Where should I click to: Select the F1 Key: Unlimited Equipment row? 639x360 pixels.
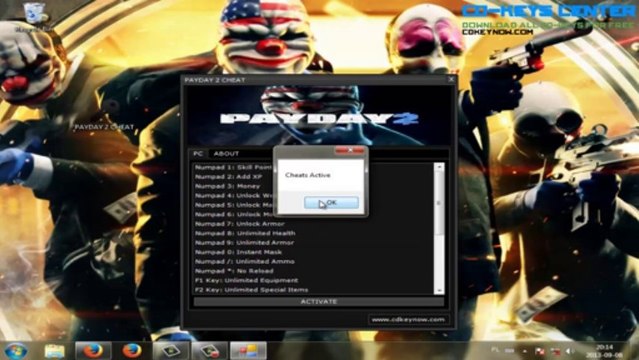pos(247,280)
